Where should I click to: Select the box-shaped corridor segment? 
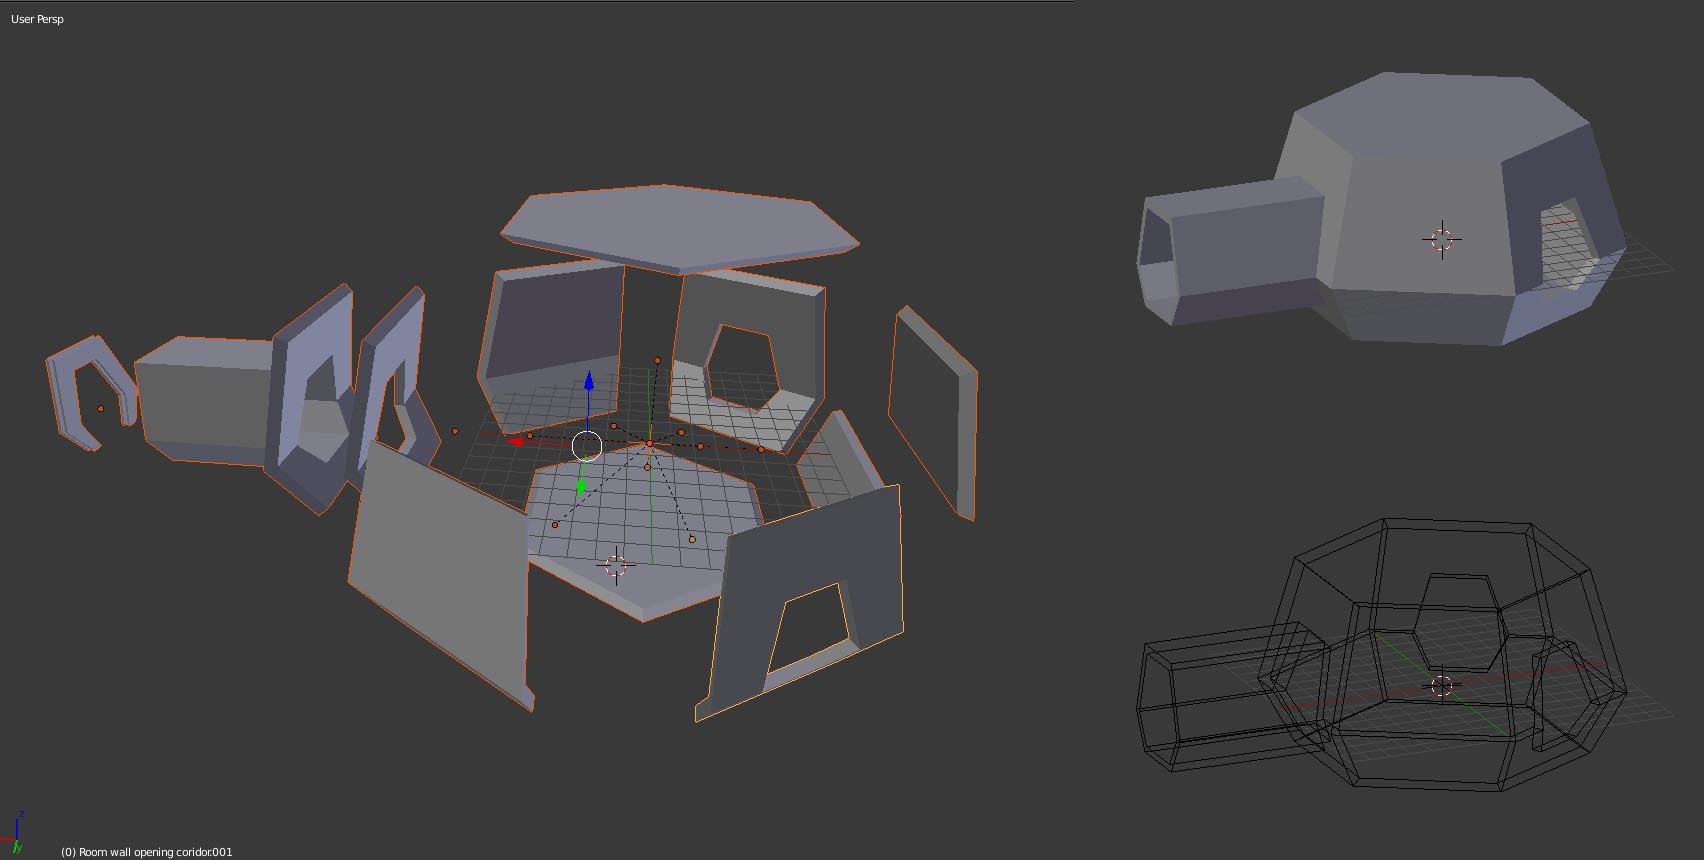coord(203,401)
